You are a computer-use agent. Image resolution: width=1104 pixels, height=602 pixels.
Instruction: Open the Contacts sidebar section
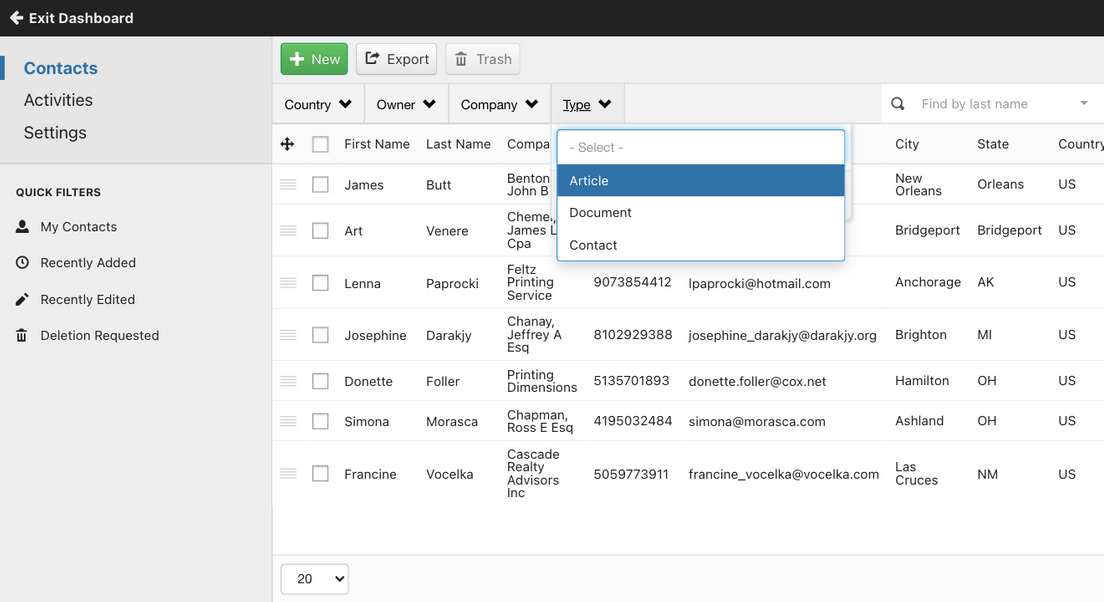pyautogui.click(x=61, y=68)
